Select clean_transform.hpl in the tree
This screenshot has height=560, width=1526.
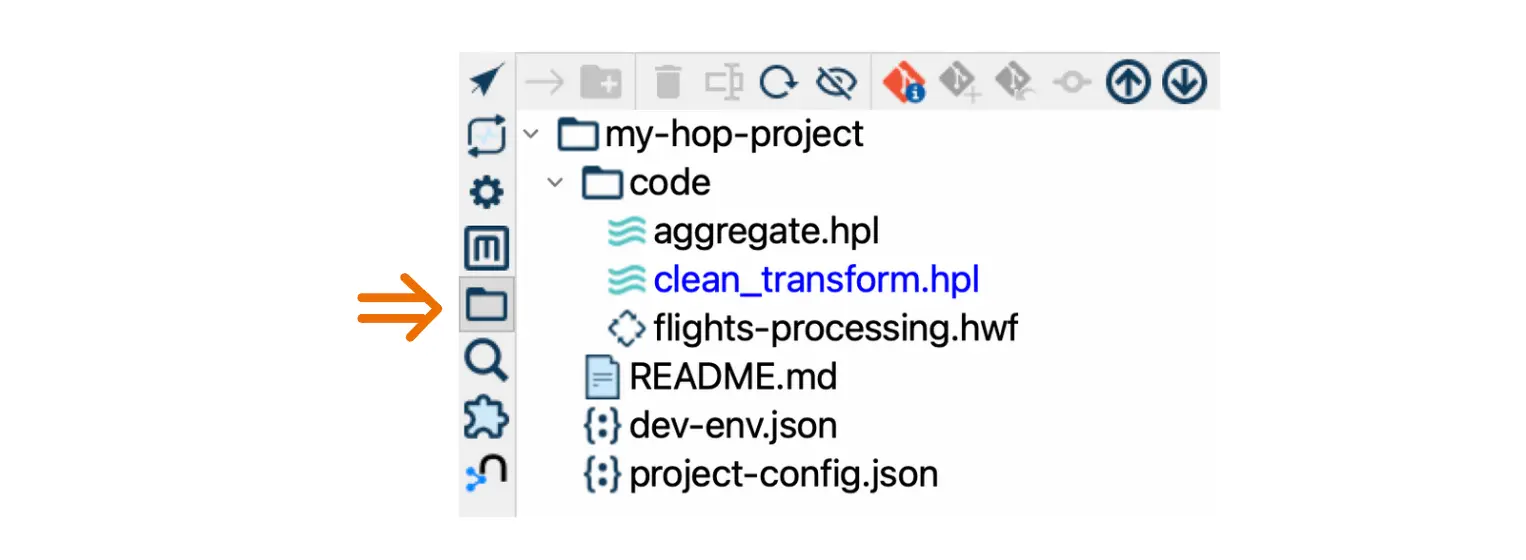(815, 280)
